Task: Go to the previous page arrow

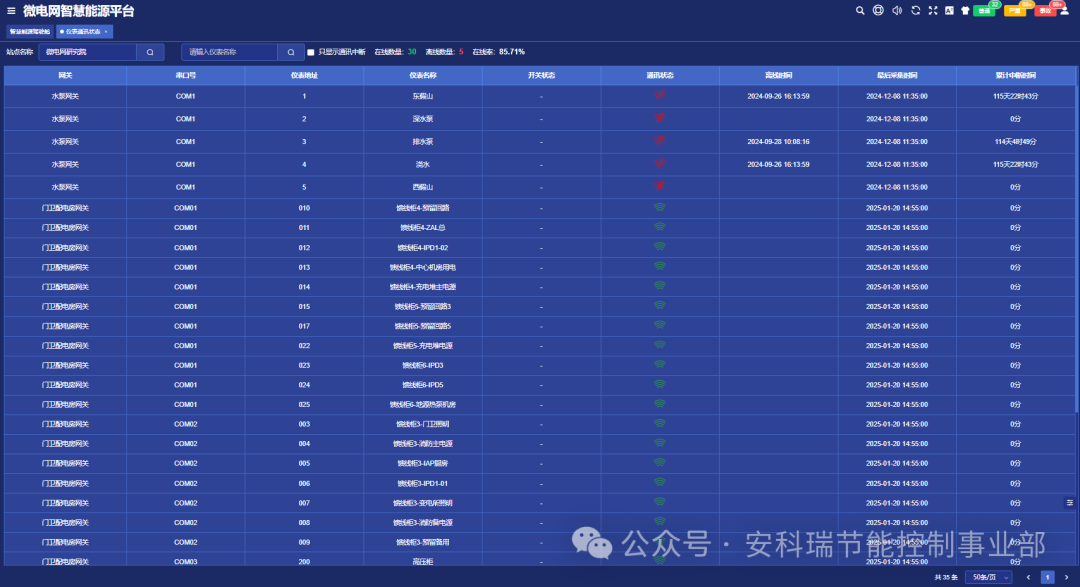Action: coord(1028,577)
